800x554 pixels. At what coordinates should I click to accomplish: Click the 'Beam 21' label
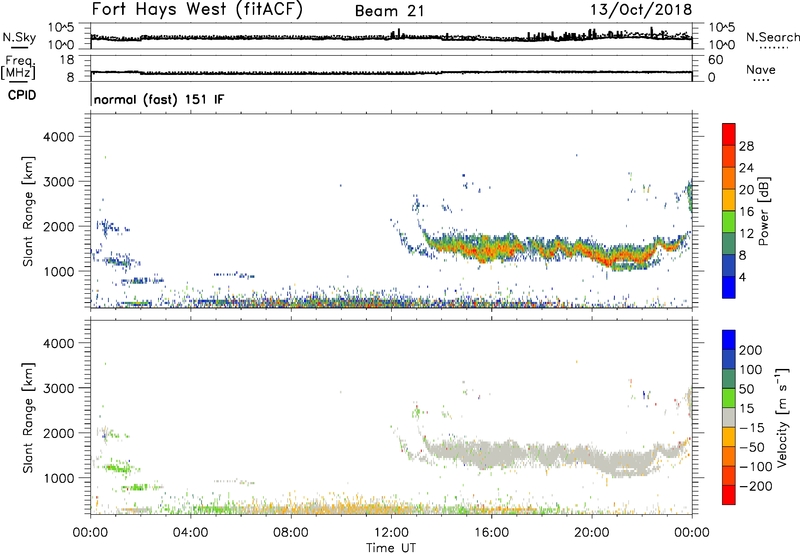389,11
